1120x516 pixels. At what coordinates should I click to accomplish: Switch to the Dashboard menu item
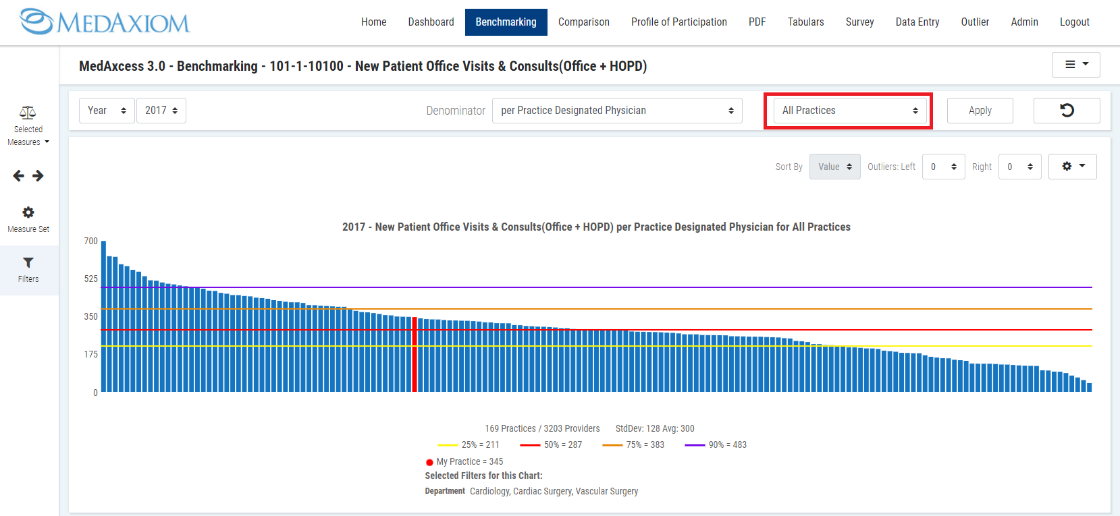tap(431, 22)
